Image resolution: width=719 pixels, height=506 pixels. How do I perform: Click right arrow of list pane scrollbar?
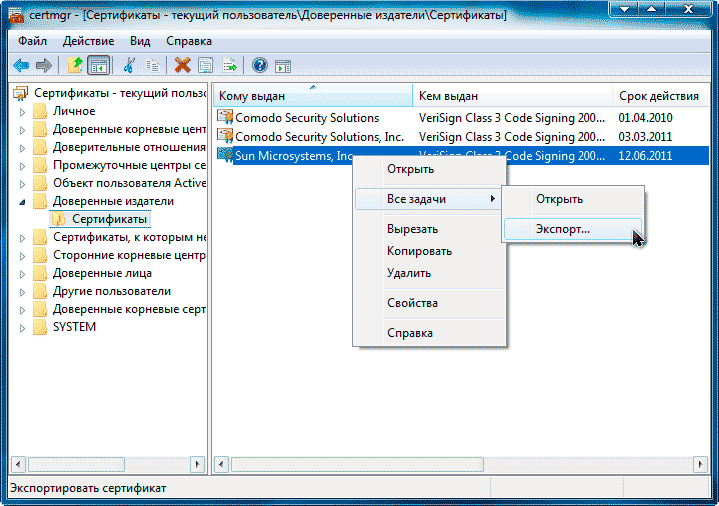click(x=700, y=464)
